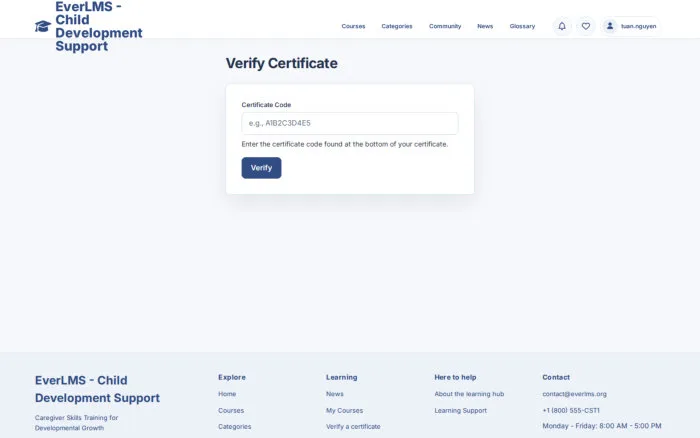Open the tuan.nguyen account menu
The width and height of the screenshot is (700, 438).
click(x=630, y=26)
